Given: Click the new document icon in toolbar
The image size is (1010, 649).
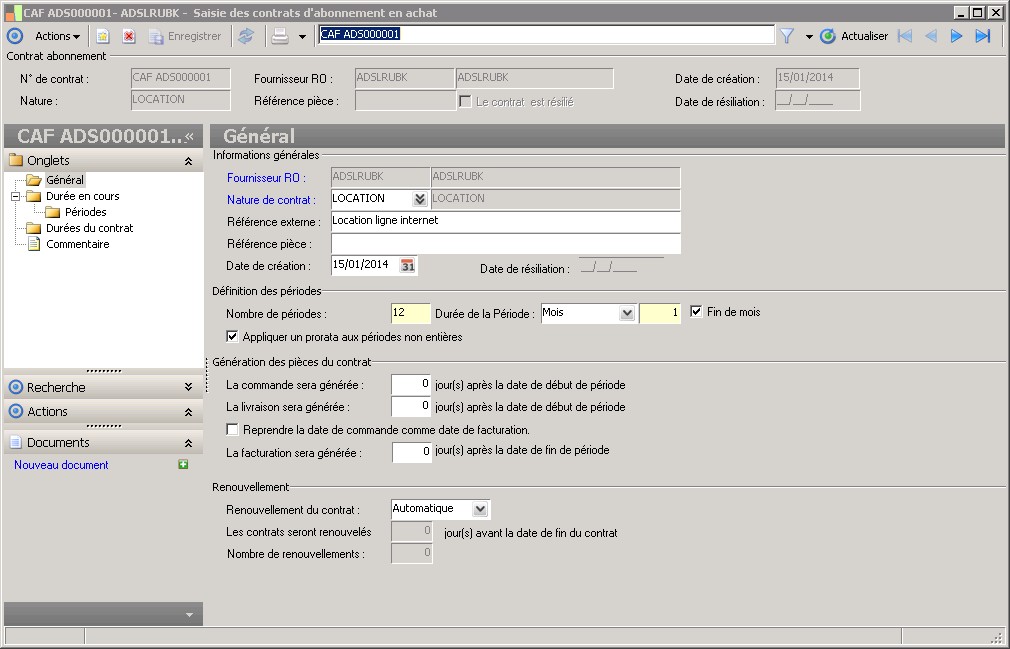Looking at the screenshot, I should point(102,36).
